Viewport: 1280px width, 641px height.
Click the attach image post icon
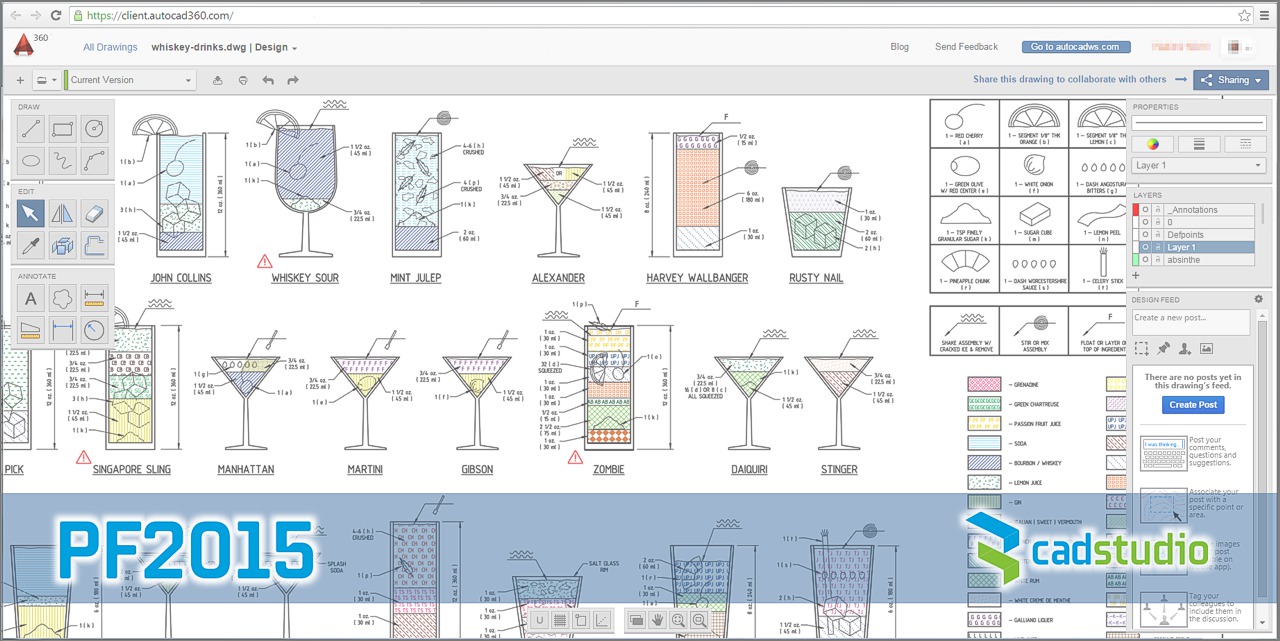pos(1206,348)
